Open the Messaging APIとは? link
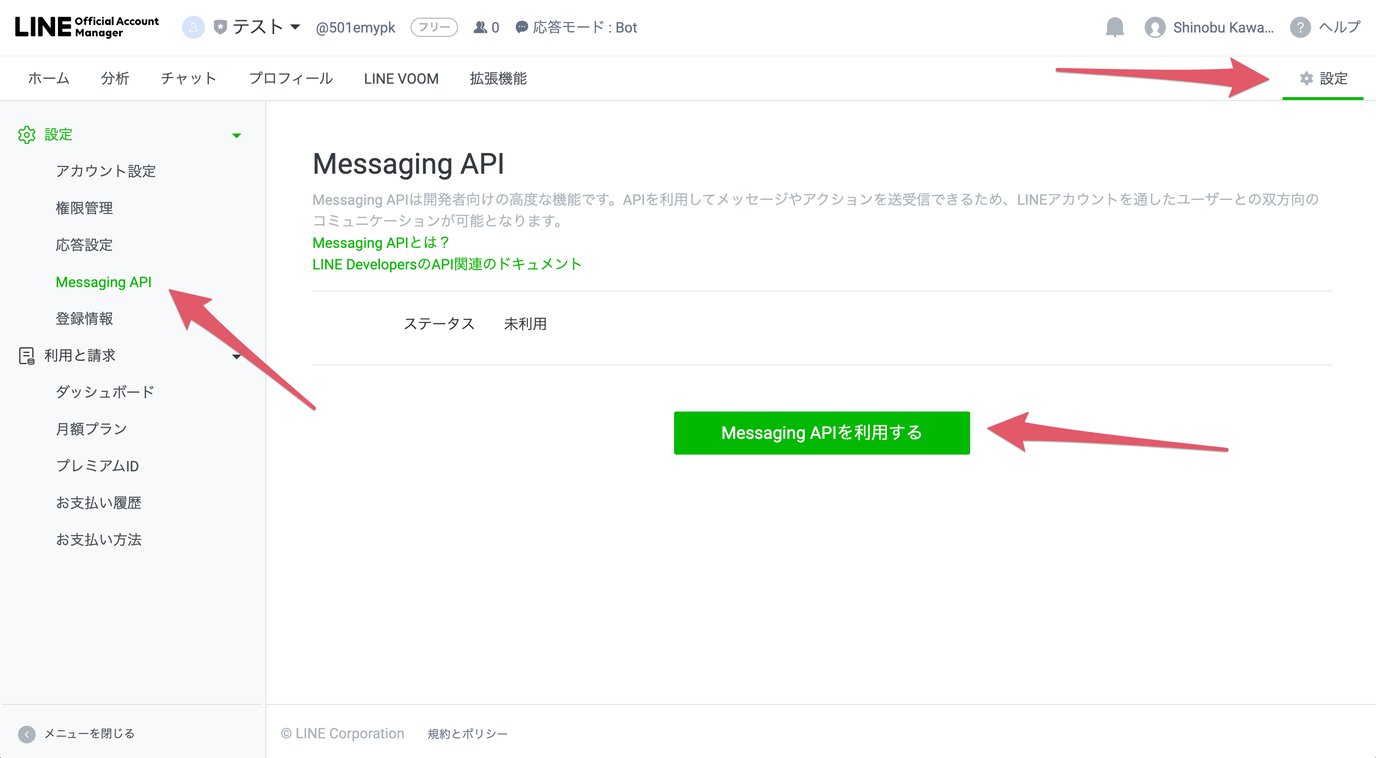 380,242
